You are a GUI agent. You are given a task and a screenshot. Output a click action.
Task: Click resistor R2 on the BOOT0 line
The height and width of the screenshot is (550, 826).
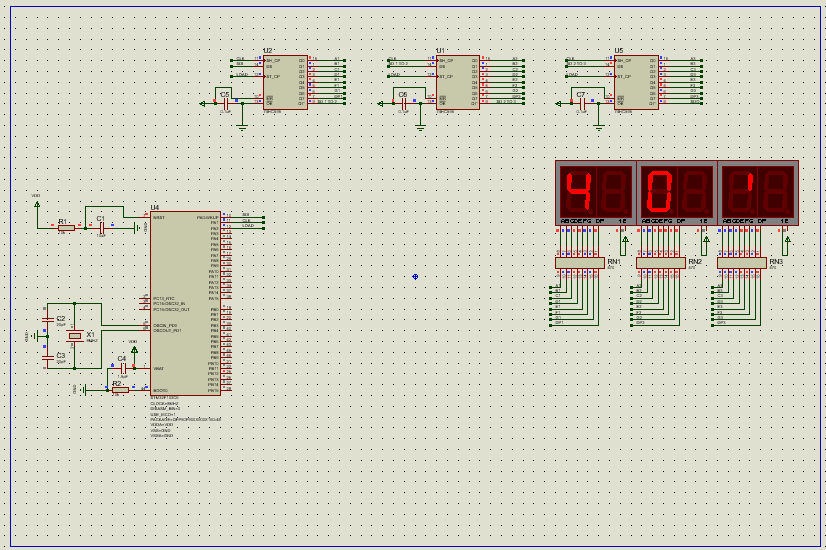point(120,390)
